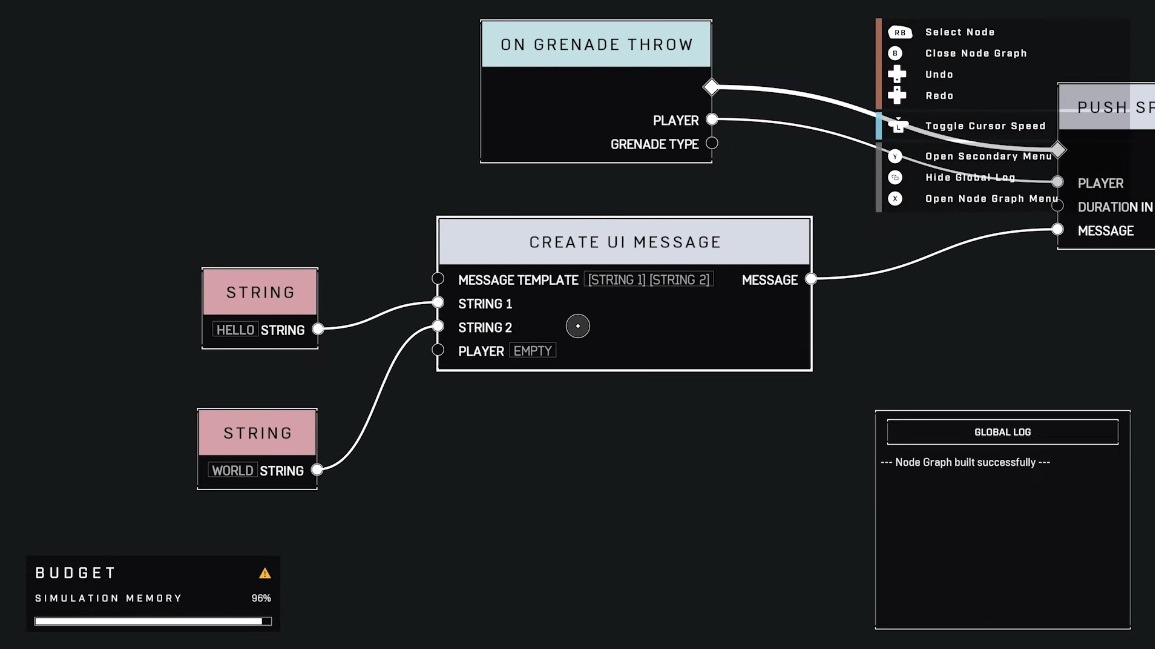The width and height of the screenshot is (1155, 649).
Task: Click the Y Open Secondary Menu icon
Action: coord(895,156)
